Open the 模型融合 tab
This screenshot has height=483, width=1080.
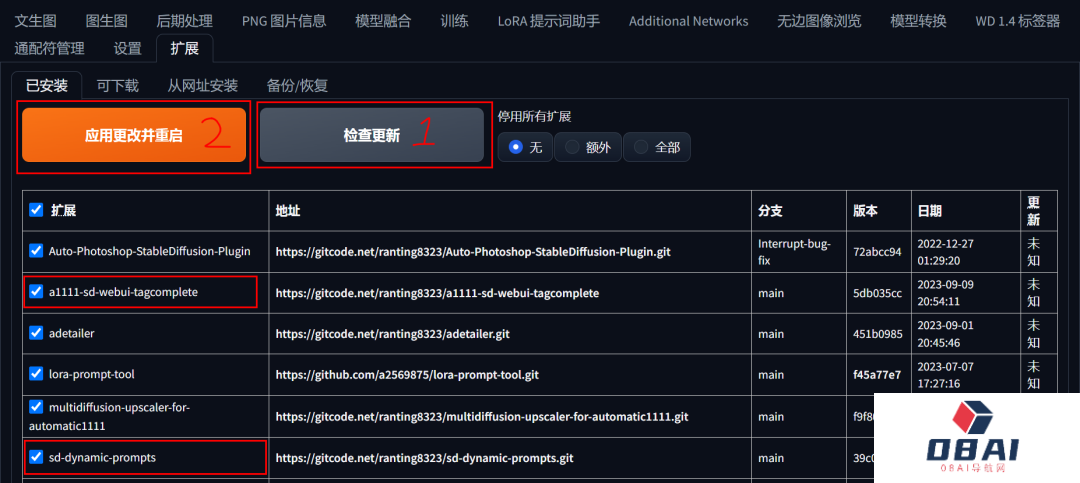point(383,21)
